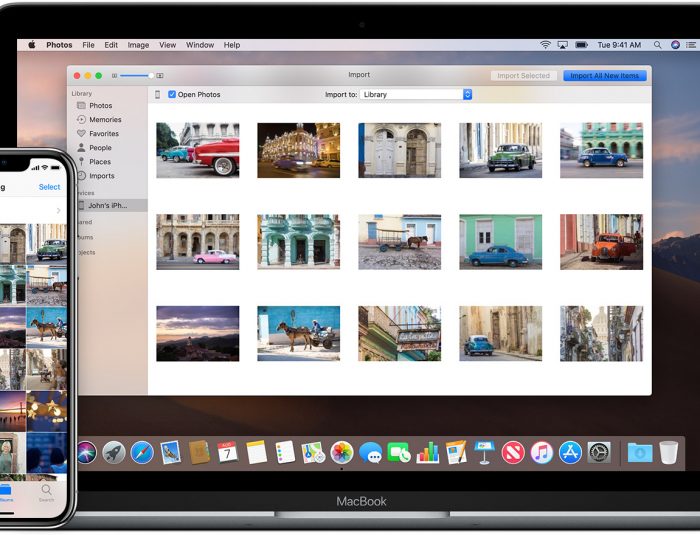
Task: Select Memories in sidebar
Action: 107,119
